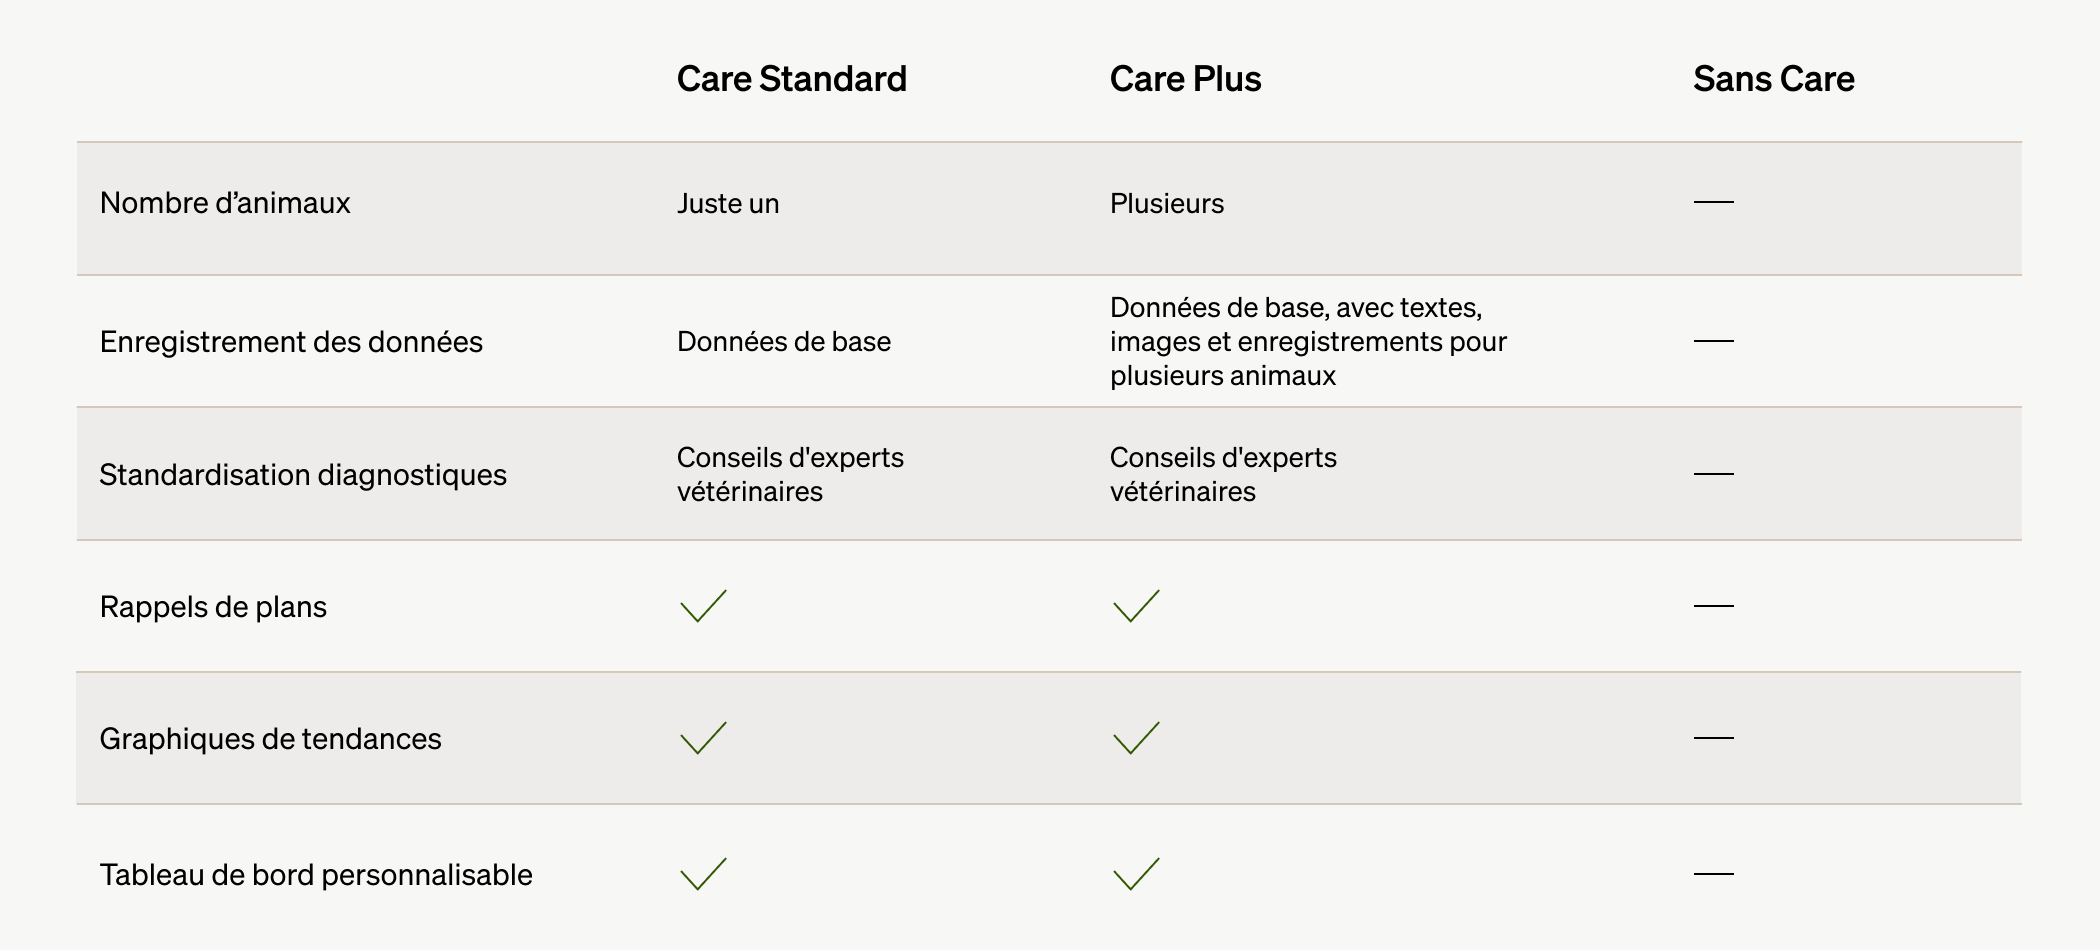Click the 'Juste un' cell text

[728, 204]
